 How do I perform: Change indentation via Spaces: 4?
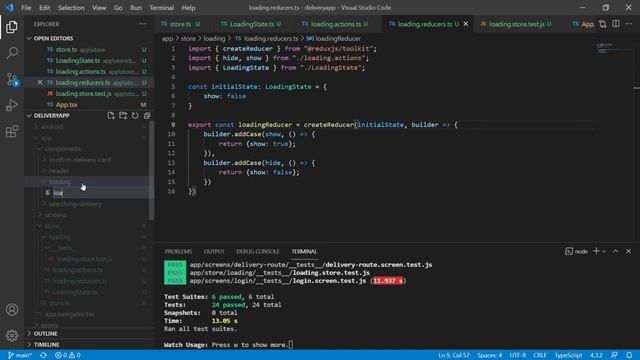pyautogui.click(x=489, y=355)
